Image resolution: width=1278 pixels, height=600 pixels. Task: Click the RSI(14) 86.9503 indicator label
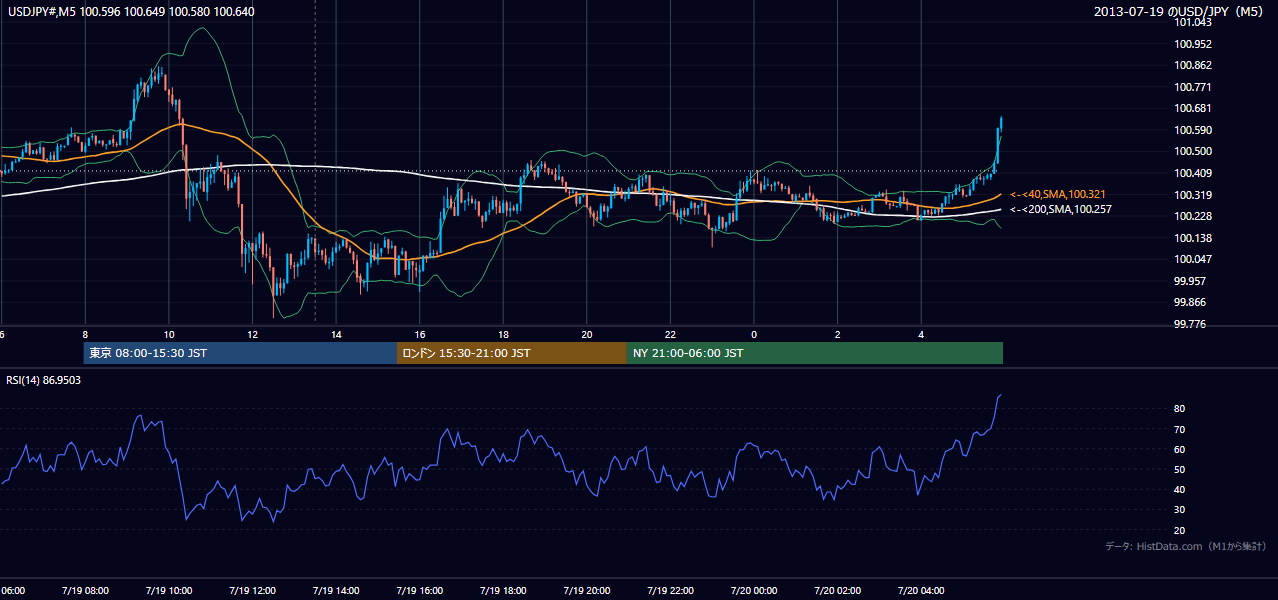coord(44,380)
